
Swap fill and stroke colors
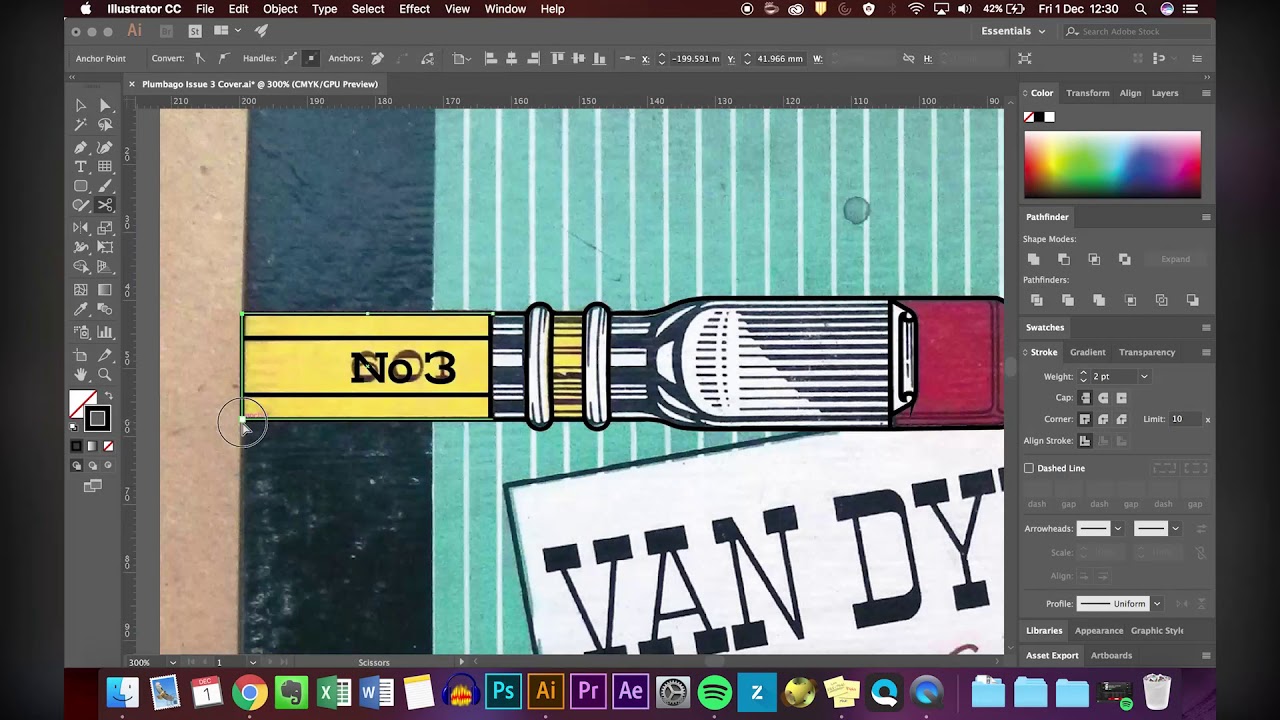click(x=108, y=396)
